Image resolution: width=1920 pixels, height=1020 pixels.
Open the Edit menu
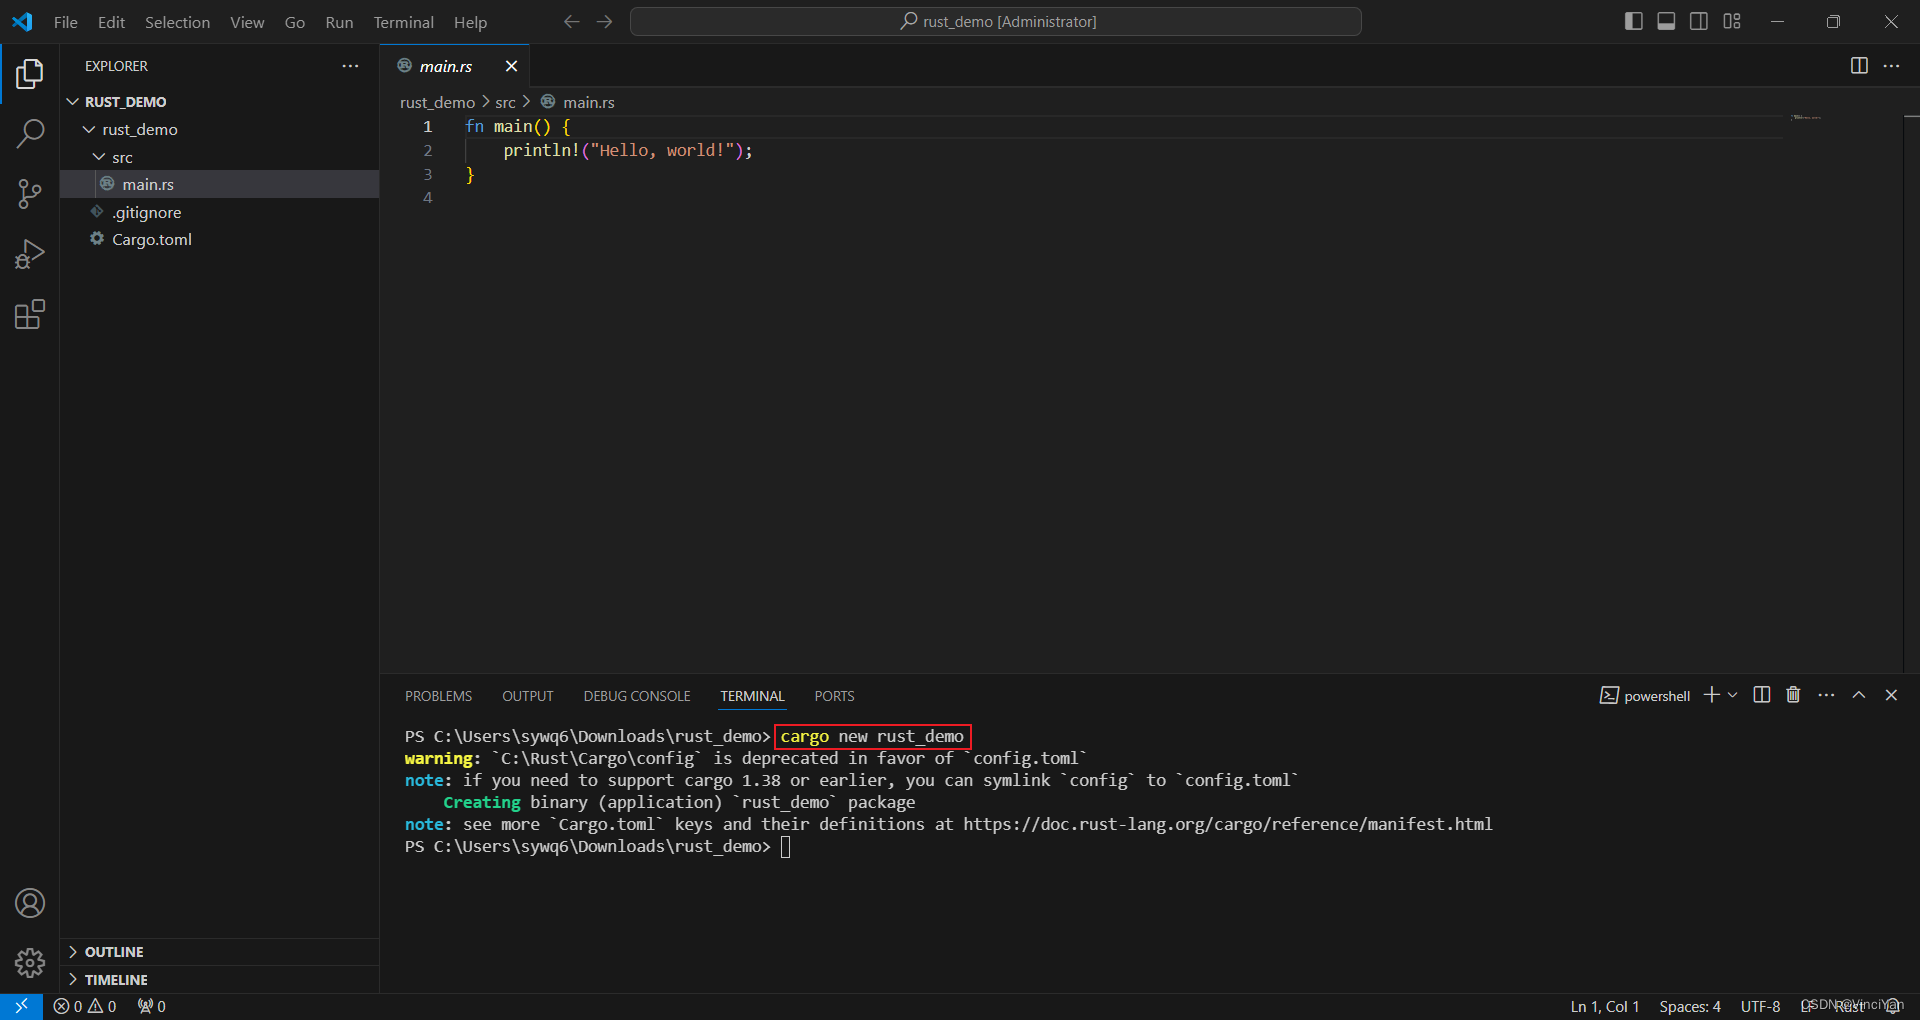pos(111,22)
